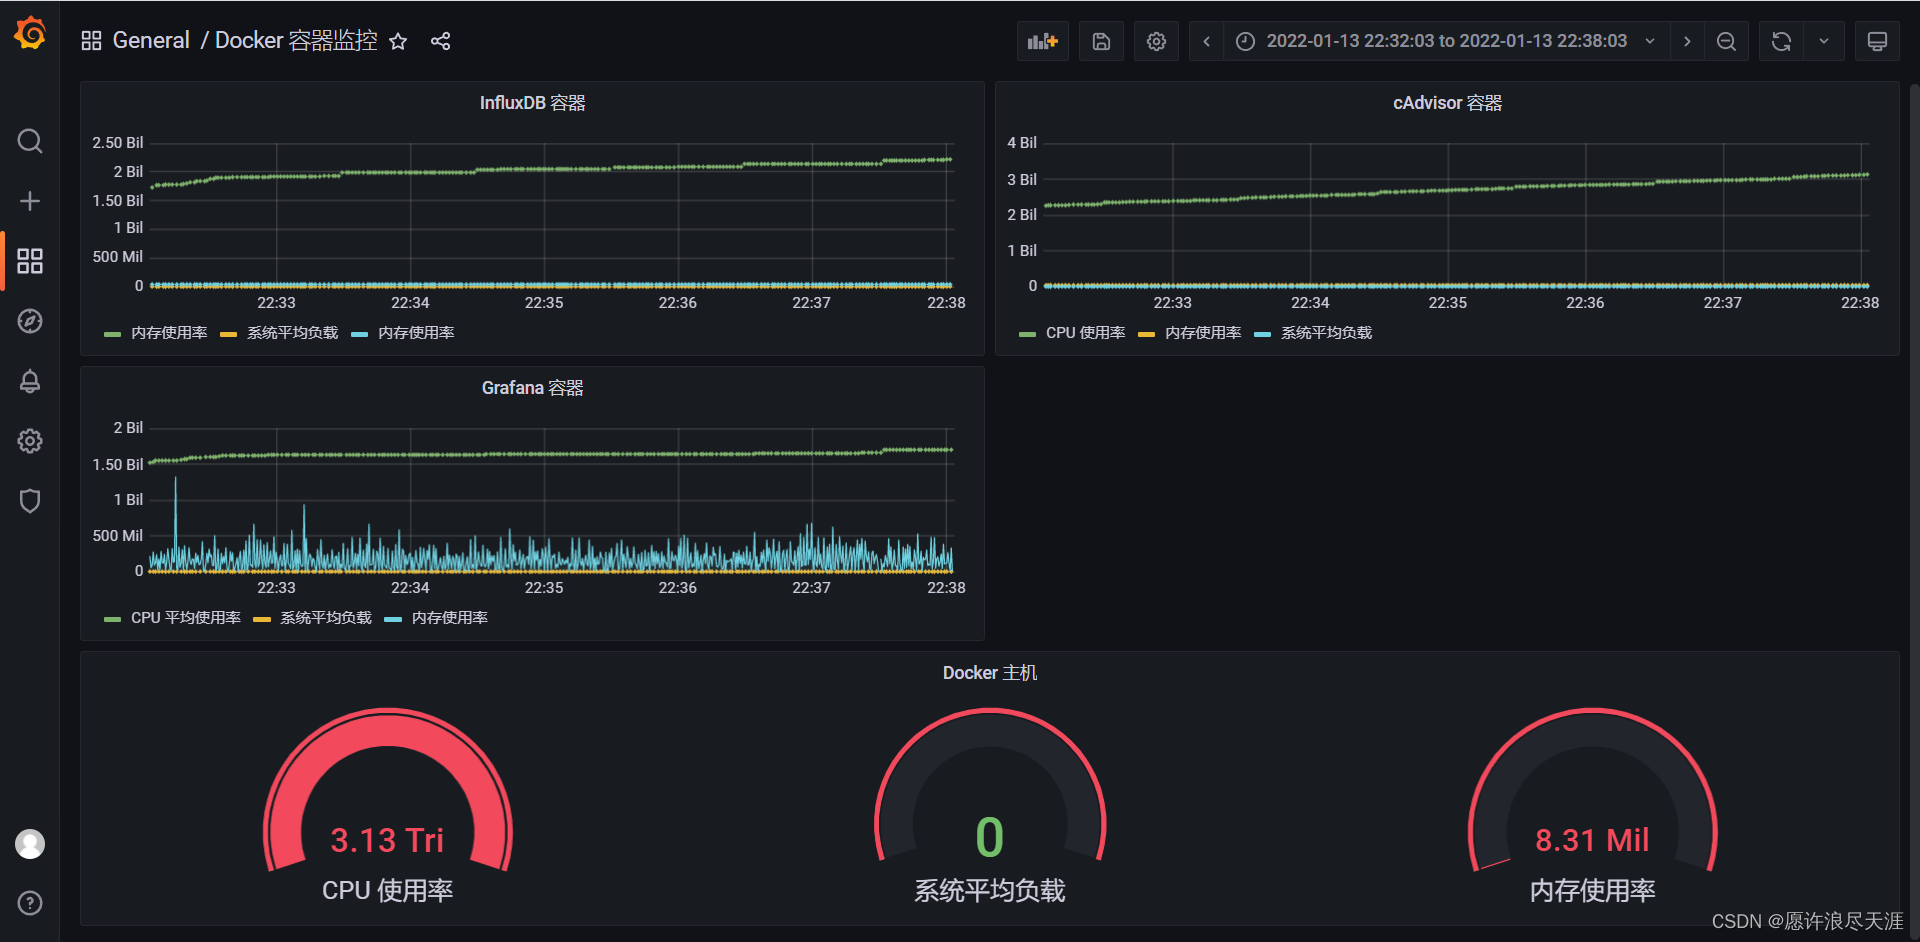This screenshot has width=1920, height=942.
Task: Open the user profile avatar
Action: pyautogui.click(x=30, y=844)
